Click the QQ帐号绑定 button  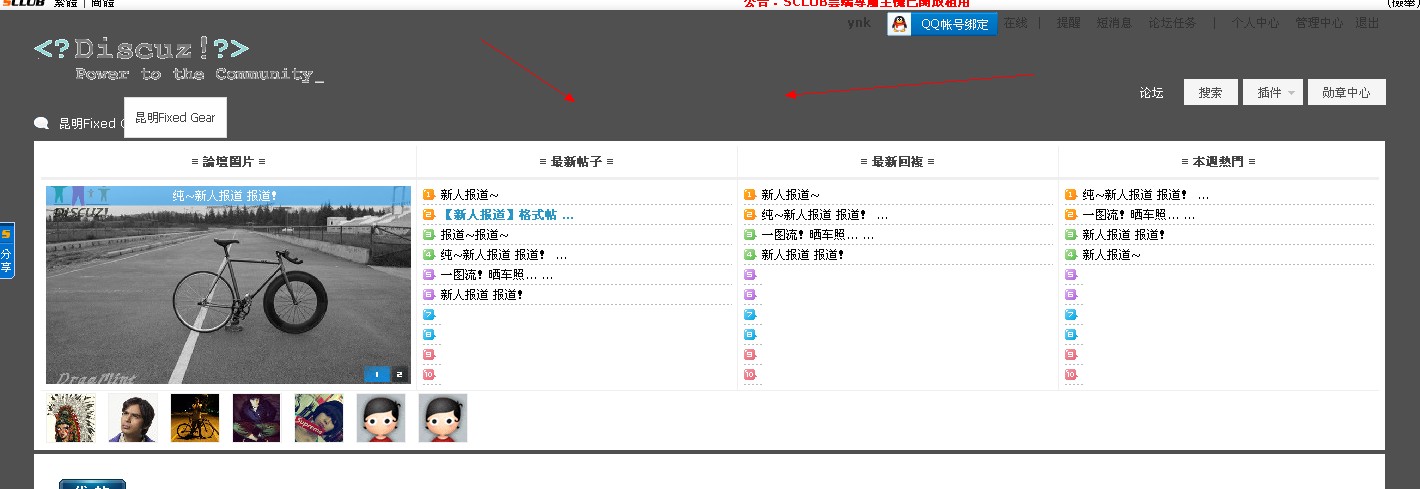(943, 24)
